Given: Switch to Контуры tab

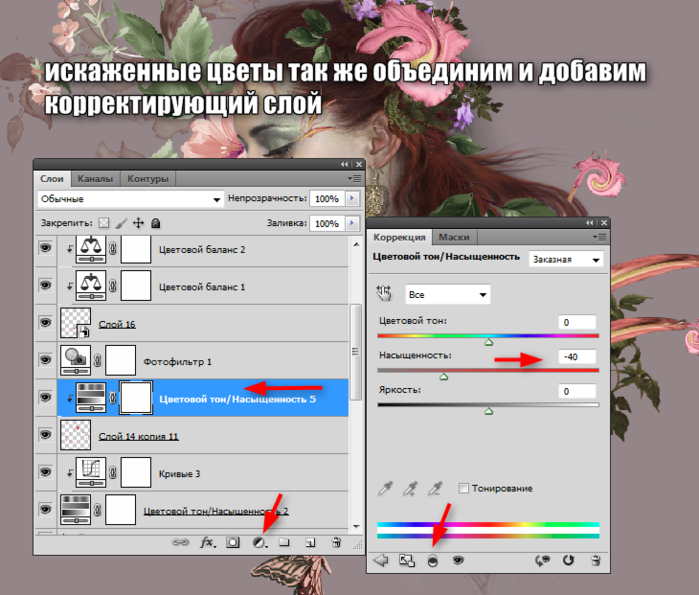Looking at the screenshot, I should (148, 179).
